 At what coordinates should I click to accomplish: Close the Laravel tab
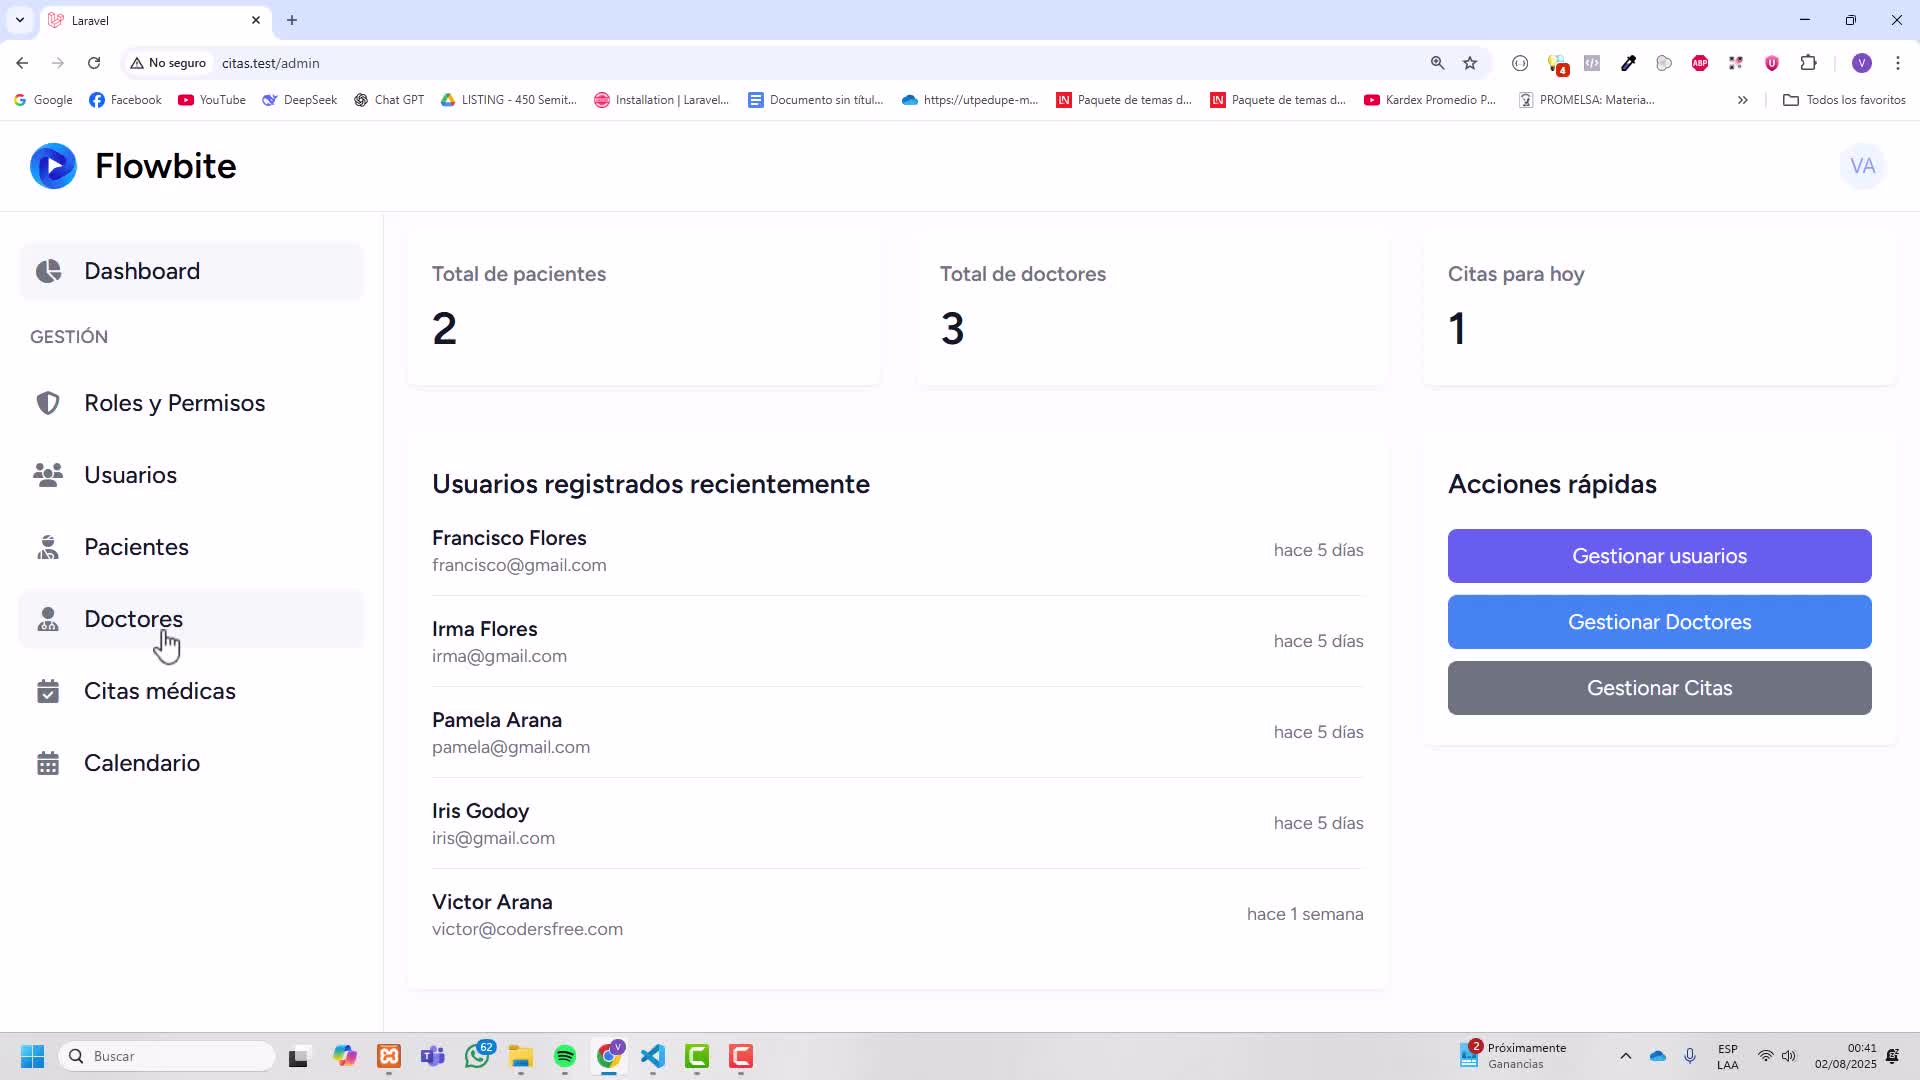256,20
